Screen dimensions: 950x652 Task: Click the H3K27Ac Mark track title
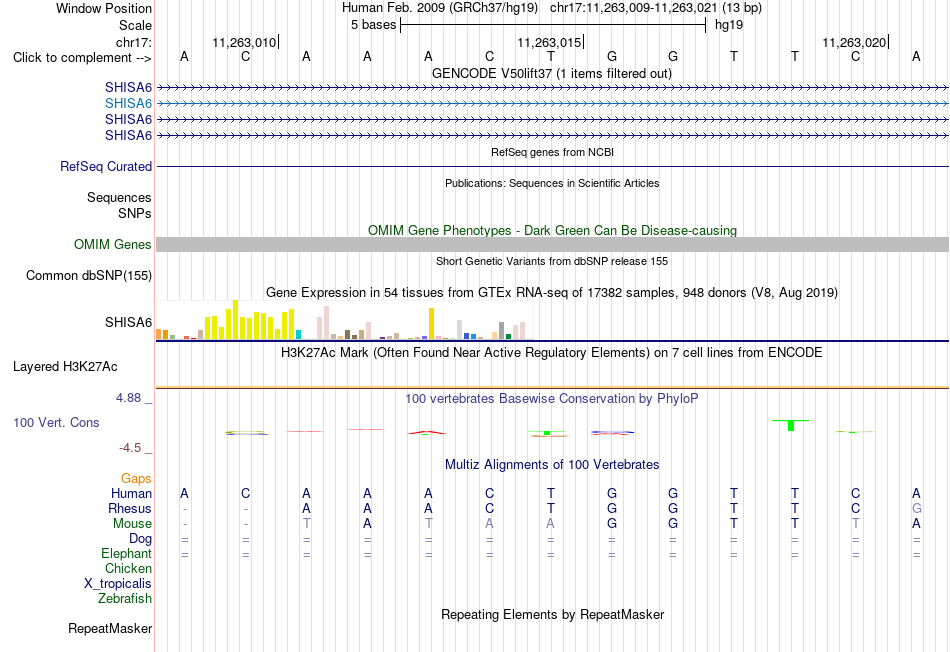coord(552,352)
